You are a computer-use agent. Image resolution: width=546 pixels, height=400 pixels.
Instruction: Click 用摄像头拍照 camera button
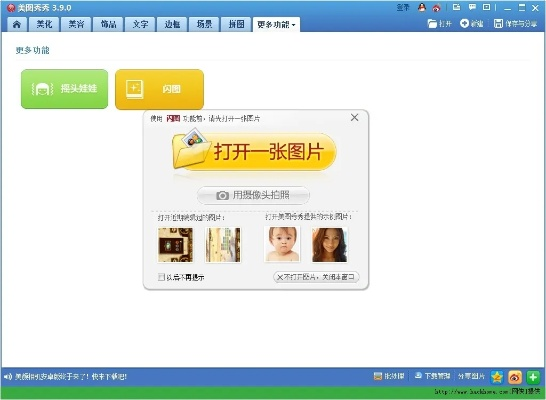tap(253, 195)
